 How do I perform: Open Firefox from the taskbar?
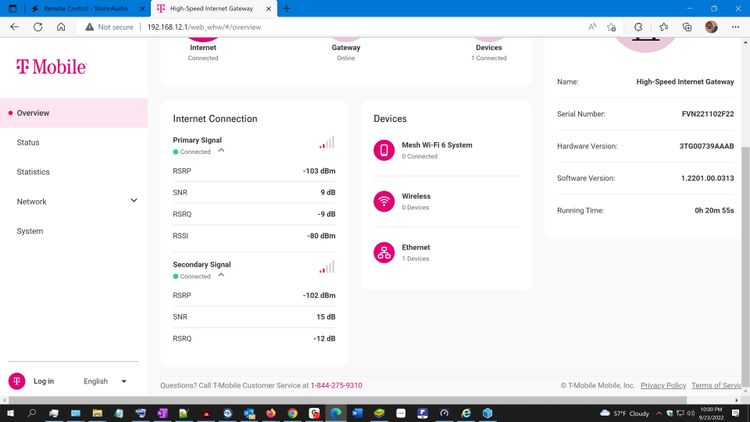[271, 413]
